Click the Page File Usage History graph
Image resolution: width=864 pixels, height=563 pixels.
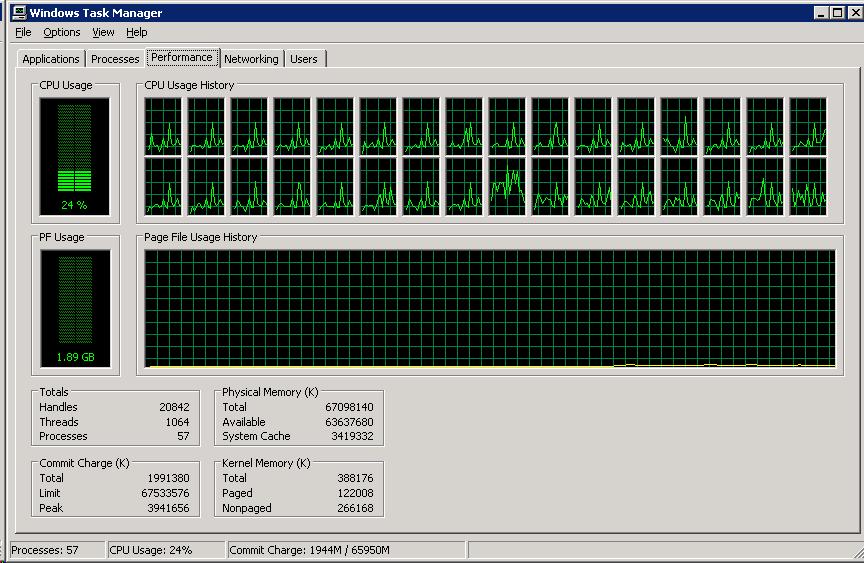pyautogui.click(x=490, y=308)
